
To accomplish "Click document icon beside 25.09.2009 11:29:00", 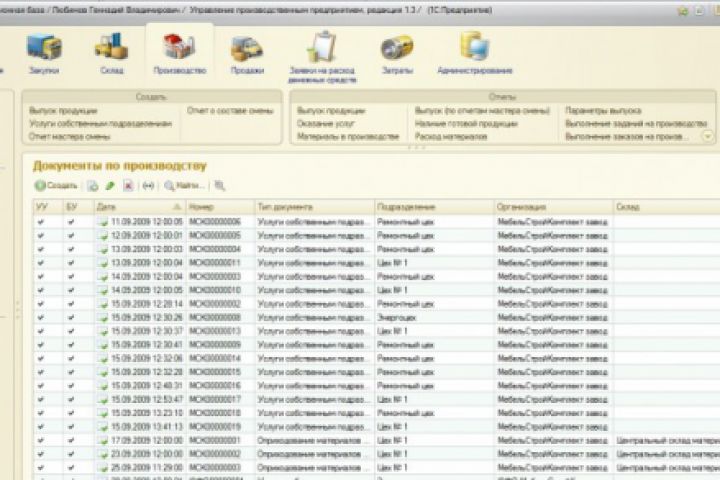I will pyautogui.click(x=102, y=468).
